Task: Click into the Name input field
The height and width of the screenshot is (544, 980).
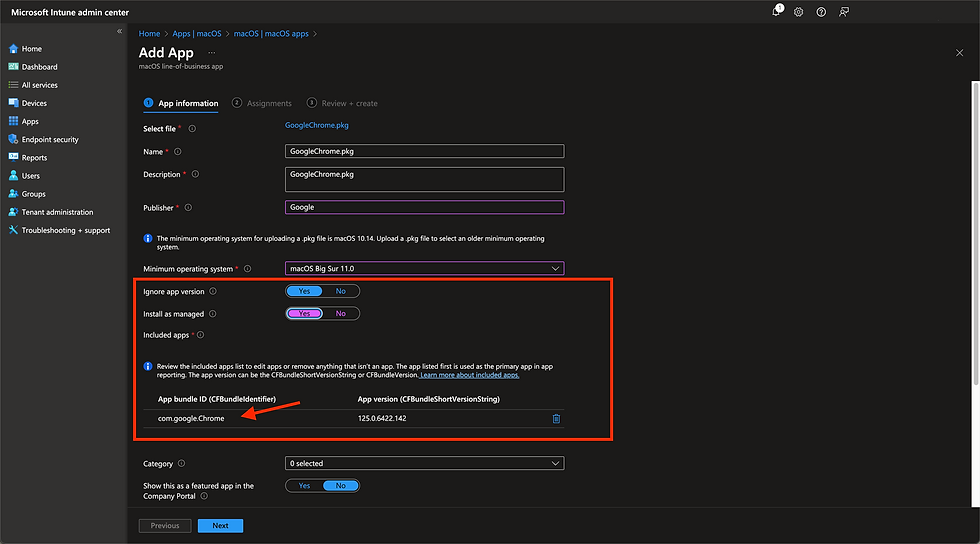Action: tap(424, 151)
